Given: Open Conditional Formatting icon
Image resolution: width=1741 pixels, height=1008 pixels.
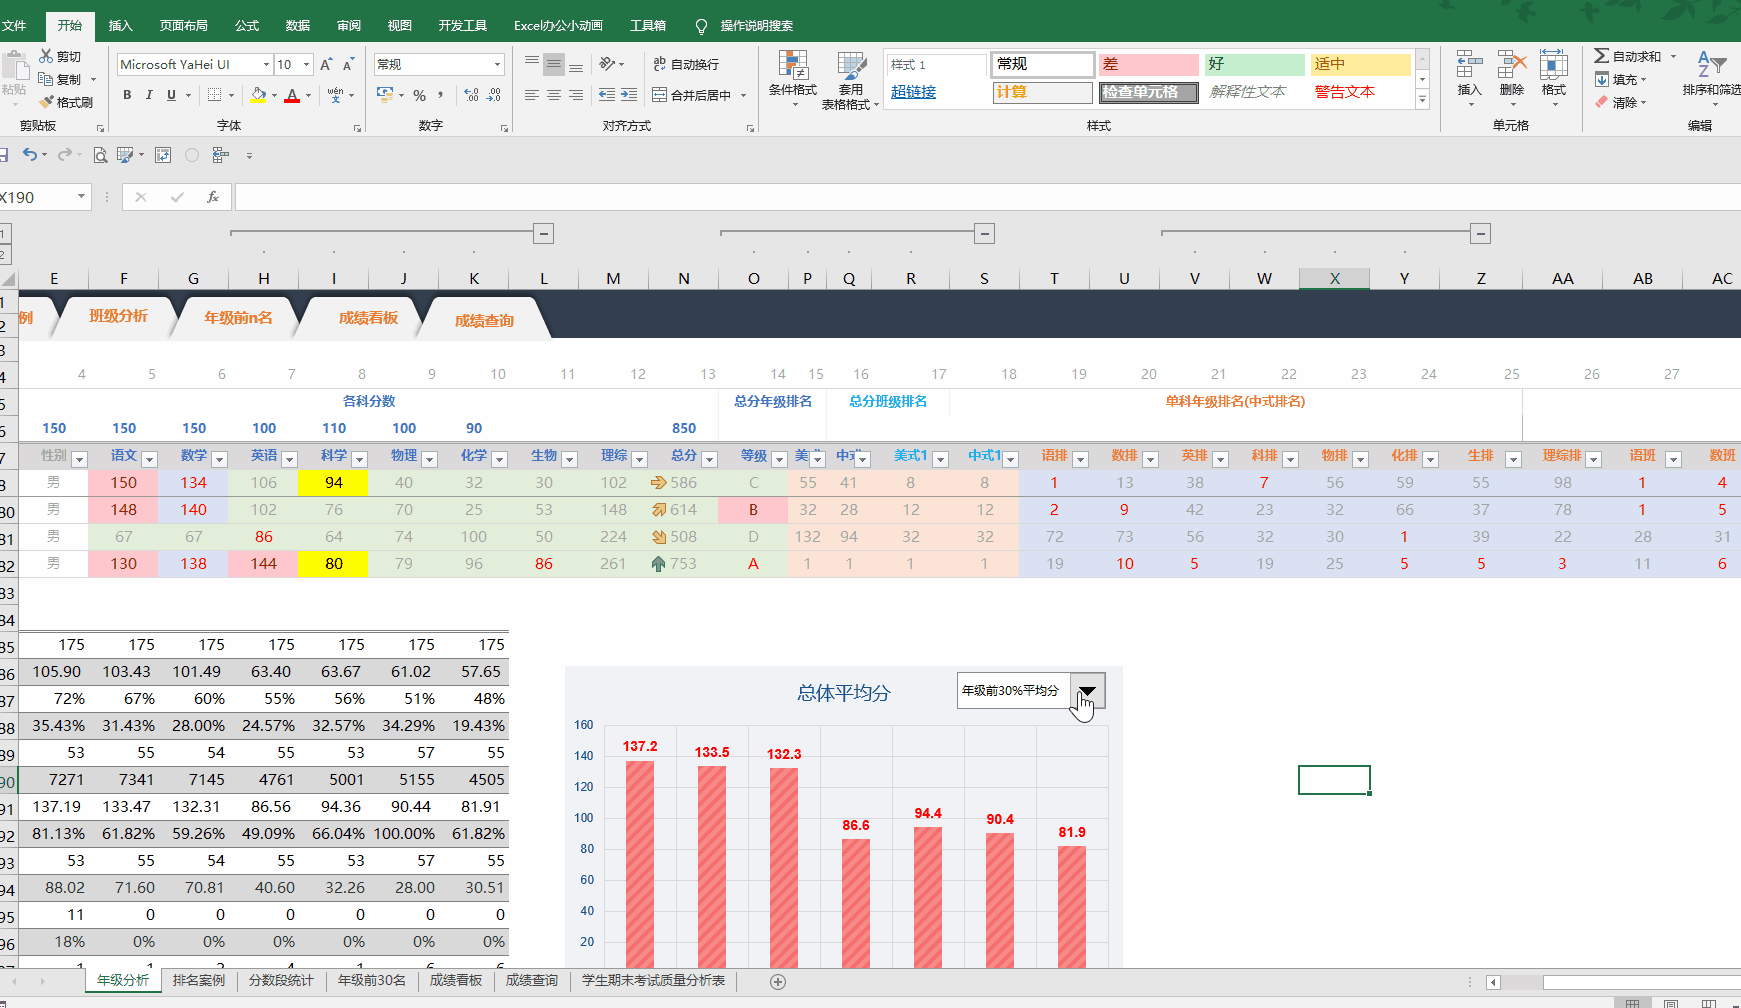Looking at the screenshot, I should click(x=793, y=79).
